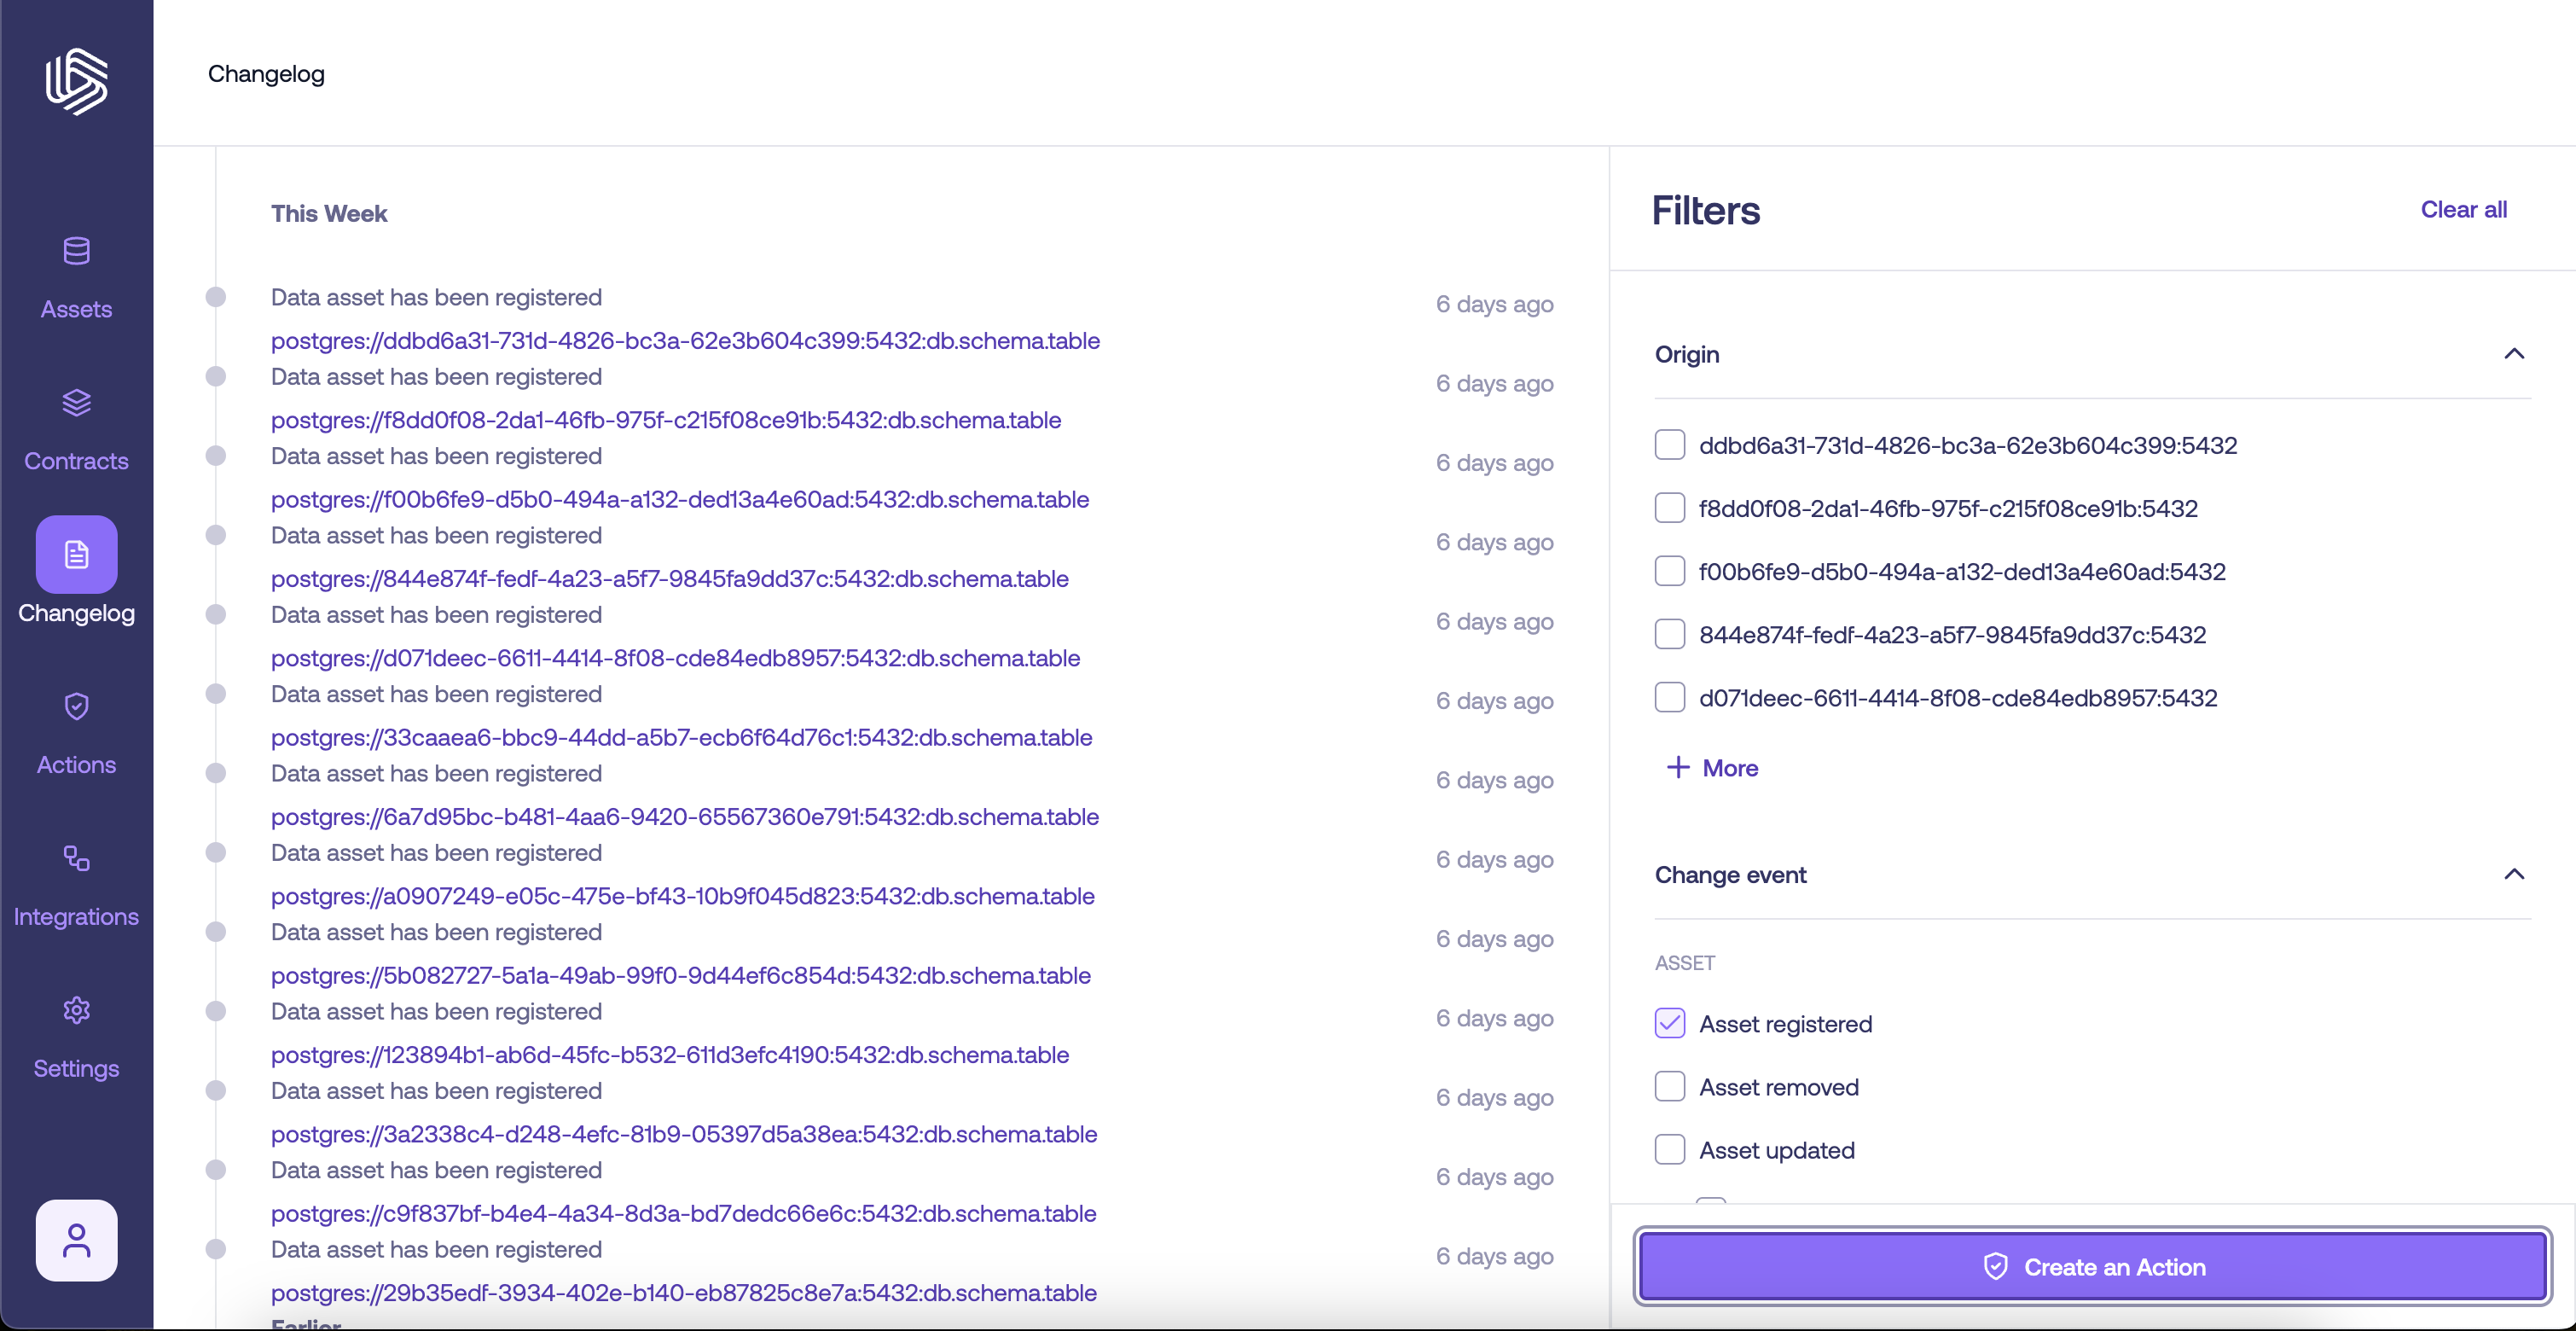Open the Actions shield icon
This screenshot has width=2576, height=1331.
pos(76,706)
